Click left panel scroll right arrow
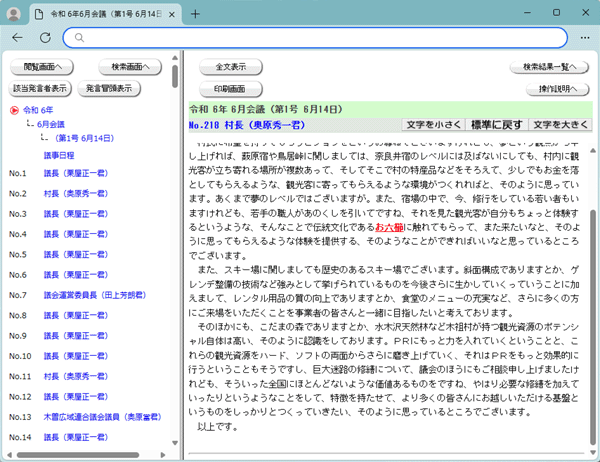The width and height of the screenshot is (600, 462). click(x=163, y=455)
